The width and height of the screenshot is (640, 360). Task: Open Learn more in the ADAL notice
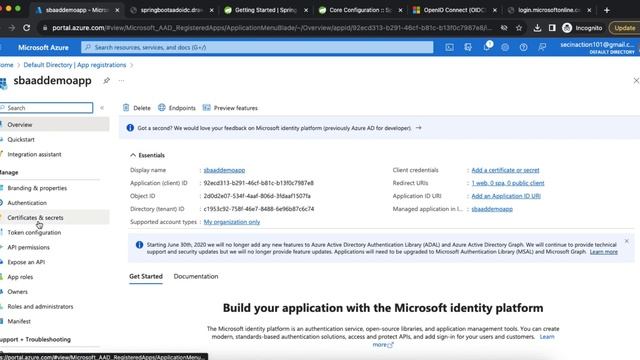pyautogui.click(x=603, y=252)
